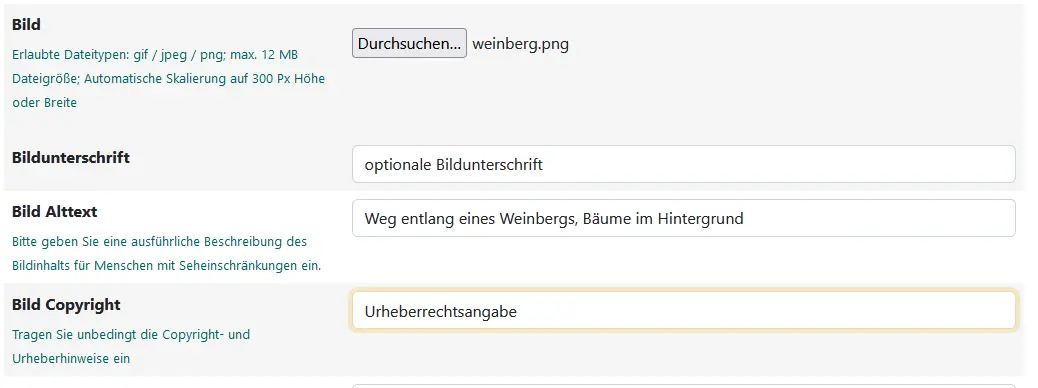Screen dimensions: 1038x388
Task: Click the Durchsuchen... file browse button
Action: coord(409,43)
